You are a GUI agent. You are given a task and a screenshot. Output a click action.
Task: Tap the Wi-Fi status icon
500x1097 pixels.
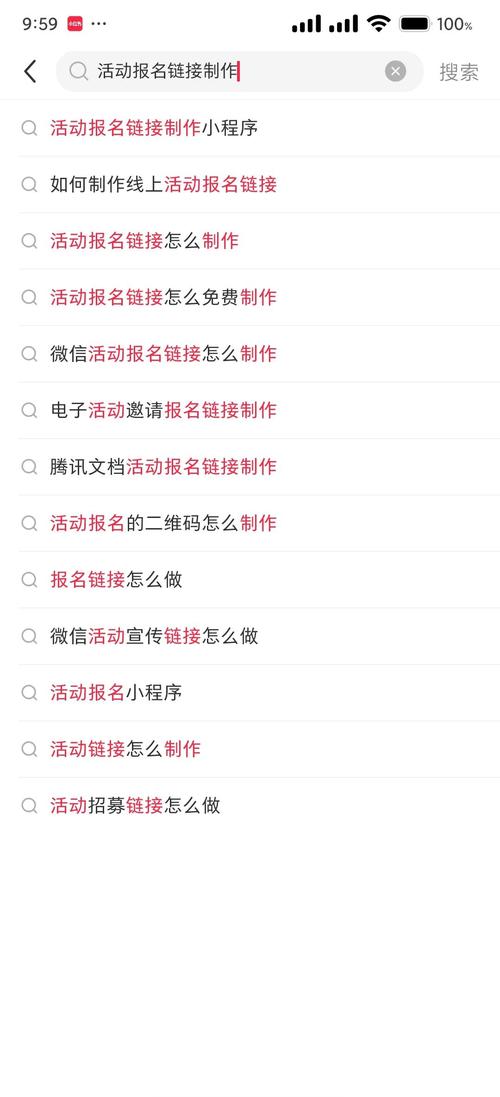pos(378,24)
